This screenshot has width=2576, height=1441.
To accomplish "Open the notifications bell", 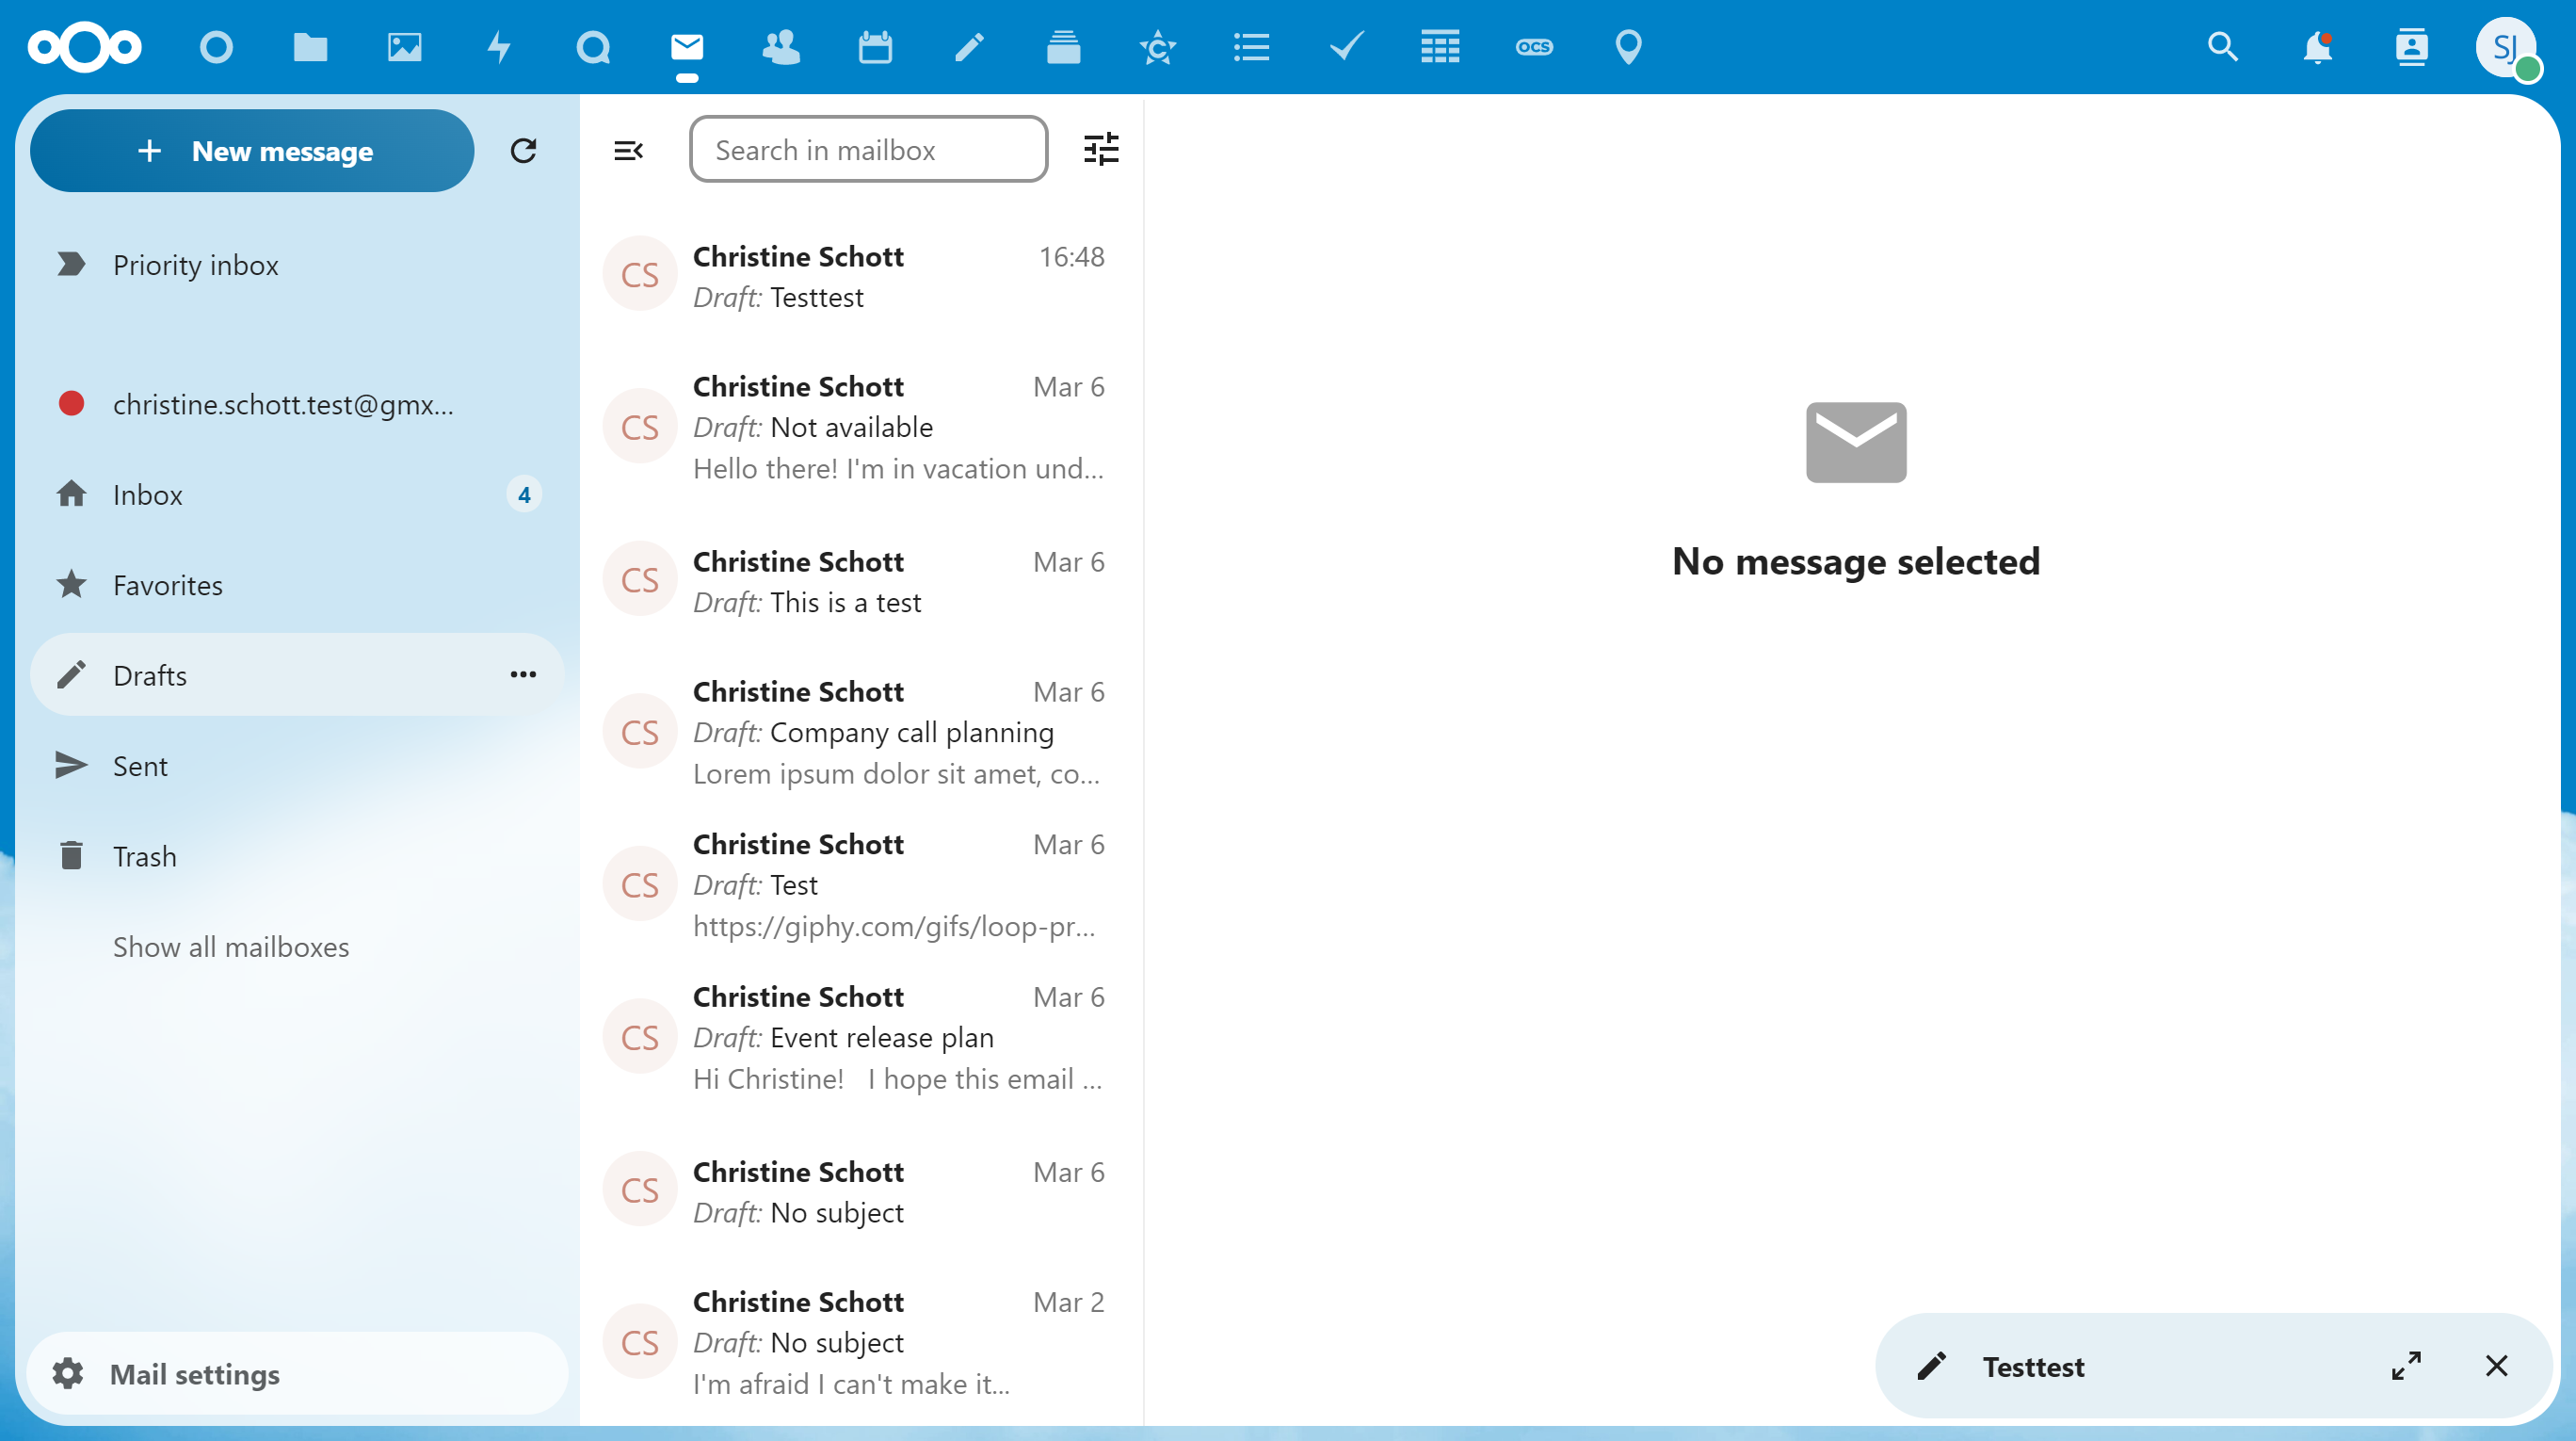I will (2318, 47).
